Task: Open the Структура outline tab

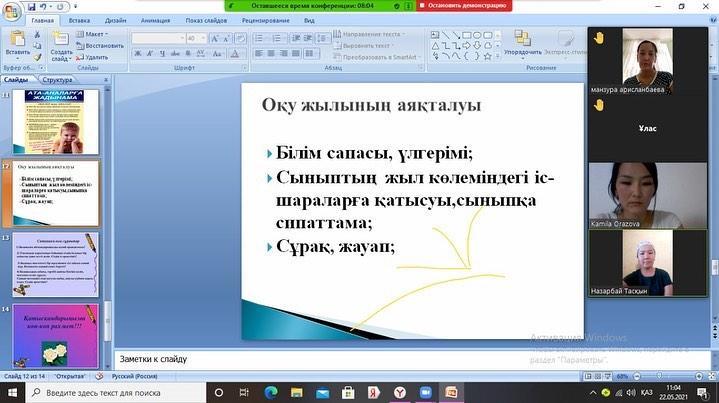Action: pyautogui.click(x=58, y=79)
